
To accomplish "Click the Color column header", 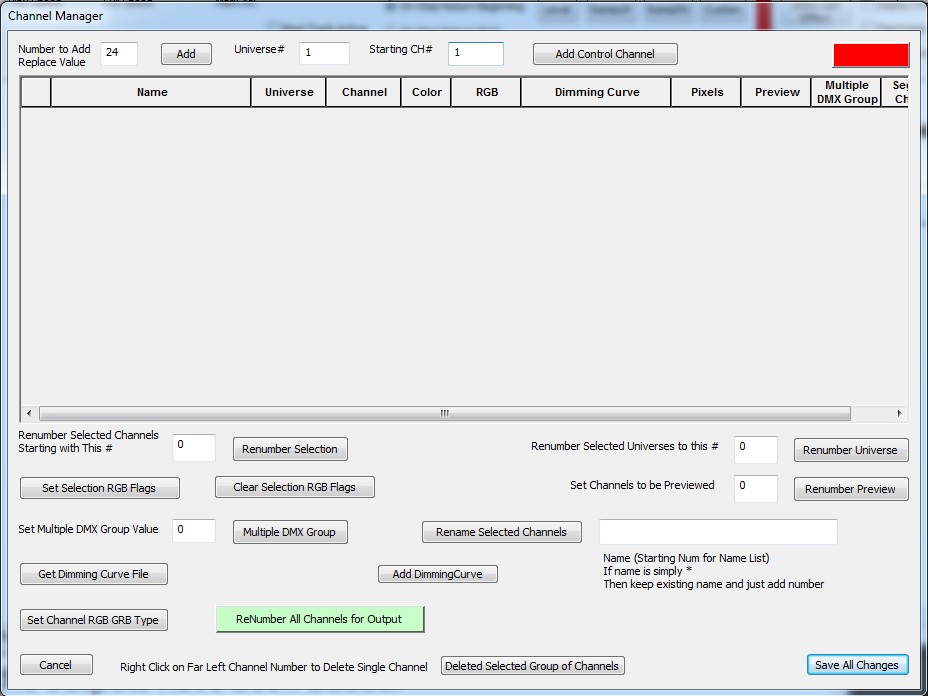I will point(427,92).
